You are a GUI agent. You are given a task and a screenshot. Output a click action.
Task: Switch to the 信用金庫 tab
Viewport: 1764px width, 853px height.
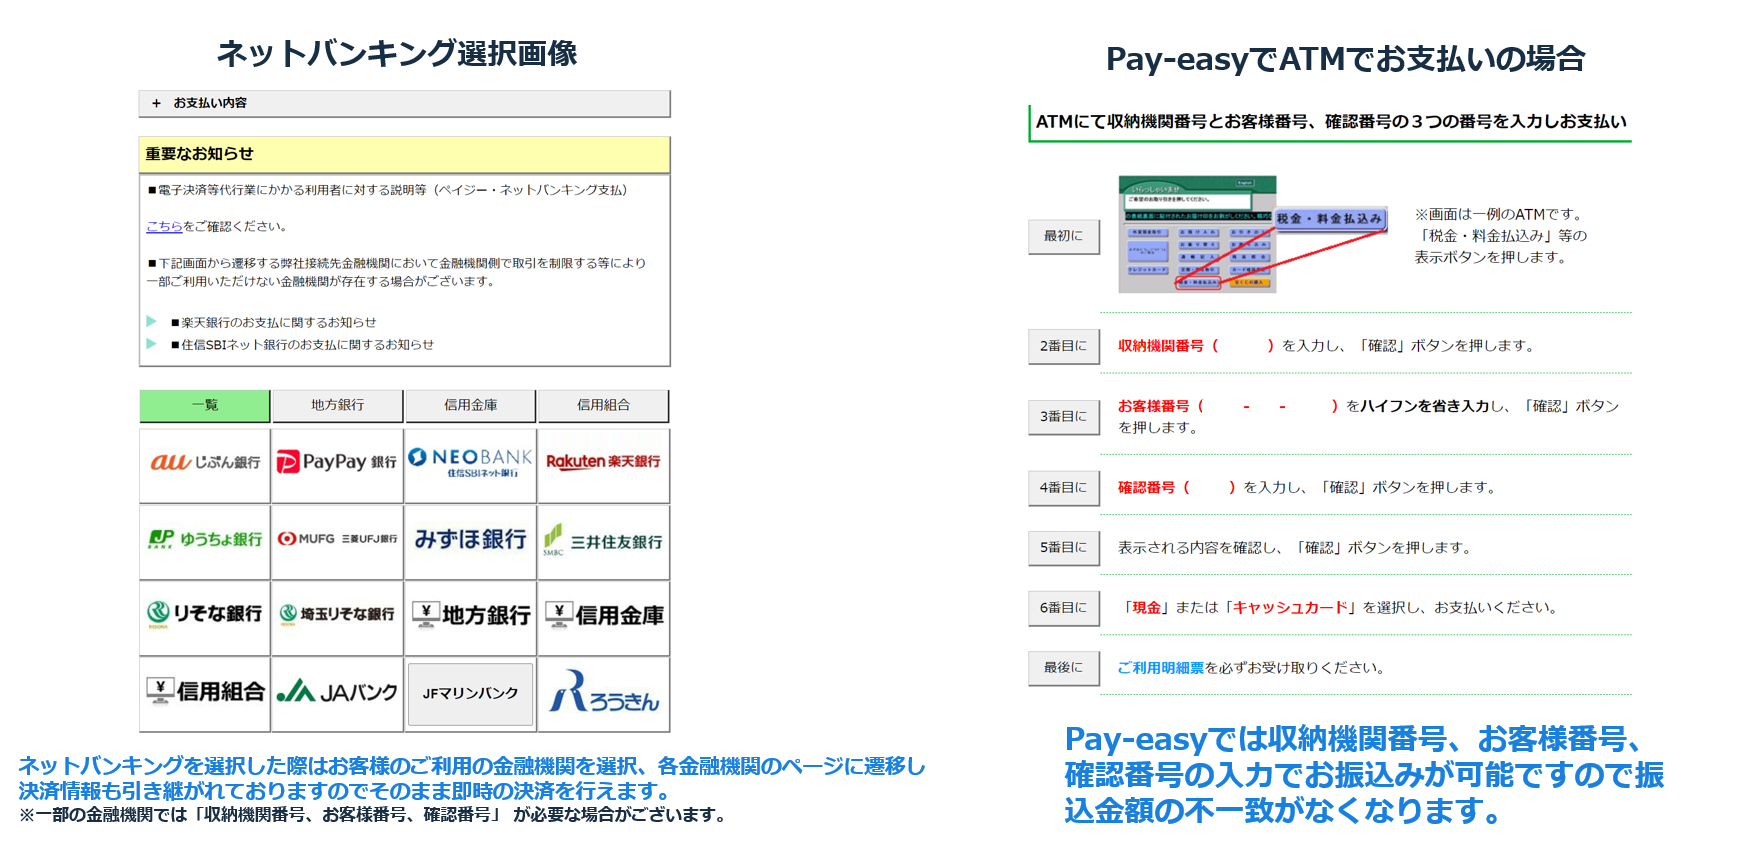470,405
